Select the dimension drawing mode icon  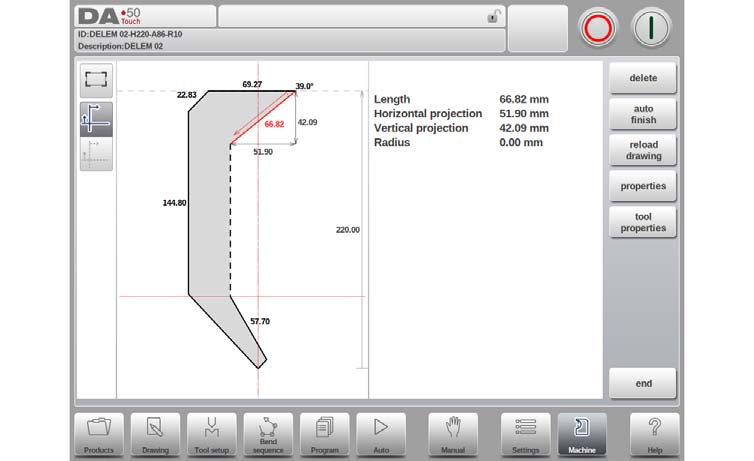[96, 119]
